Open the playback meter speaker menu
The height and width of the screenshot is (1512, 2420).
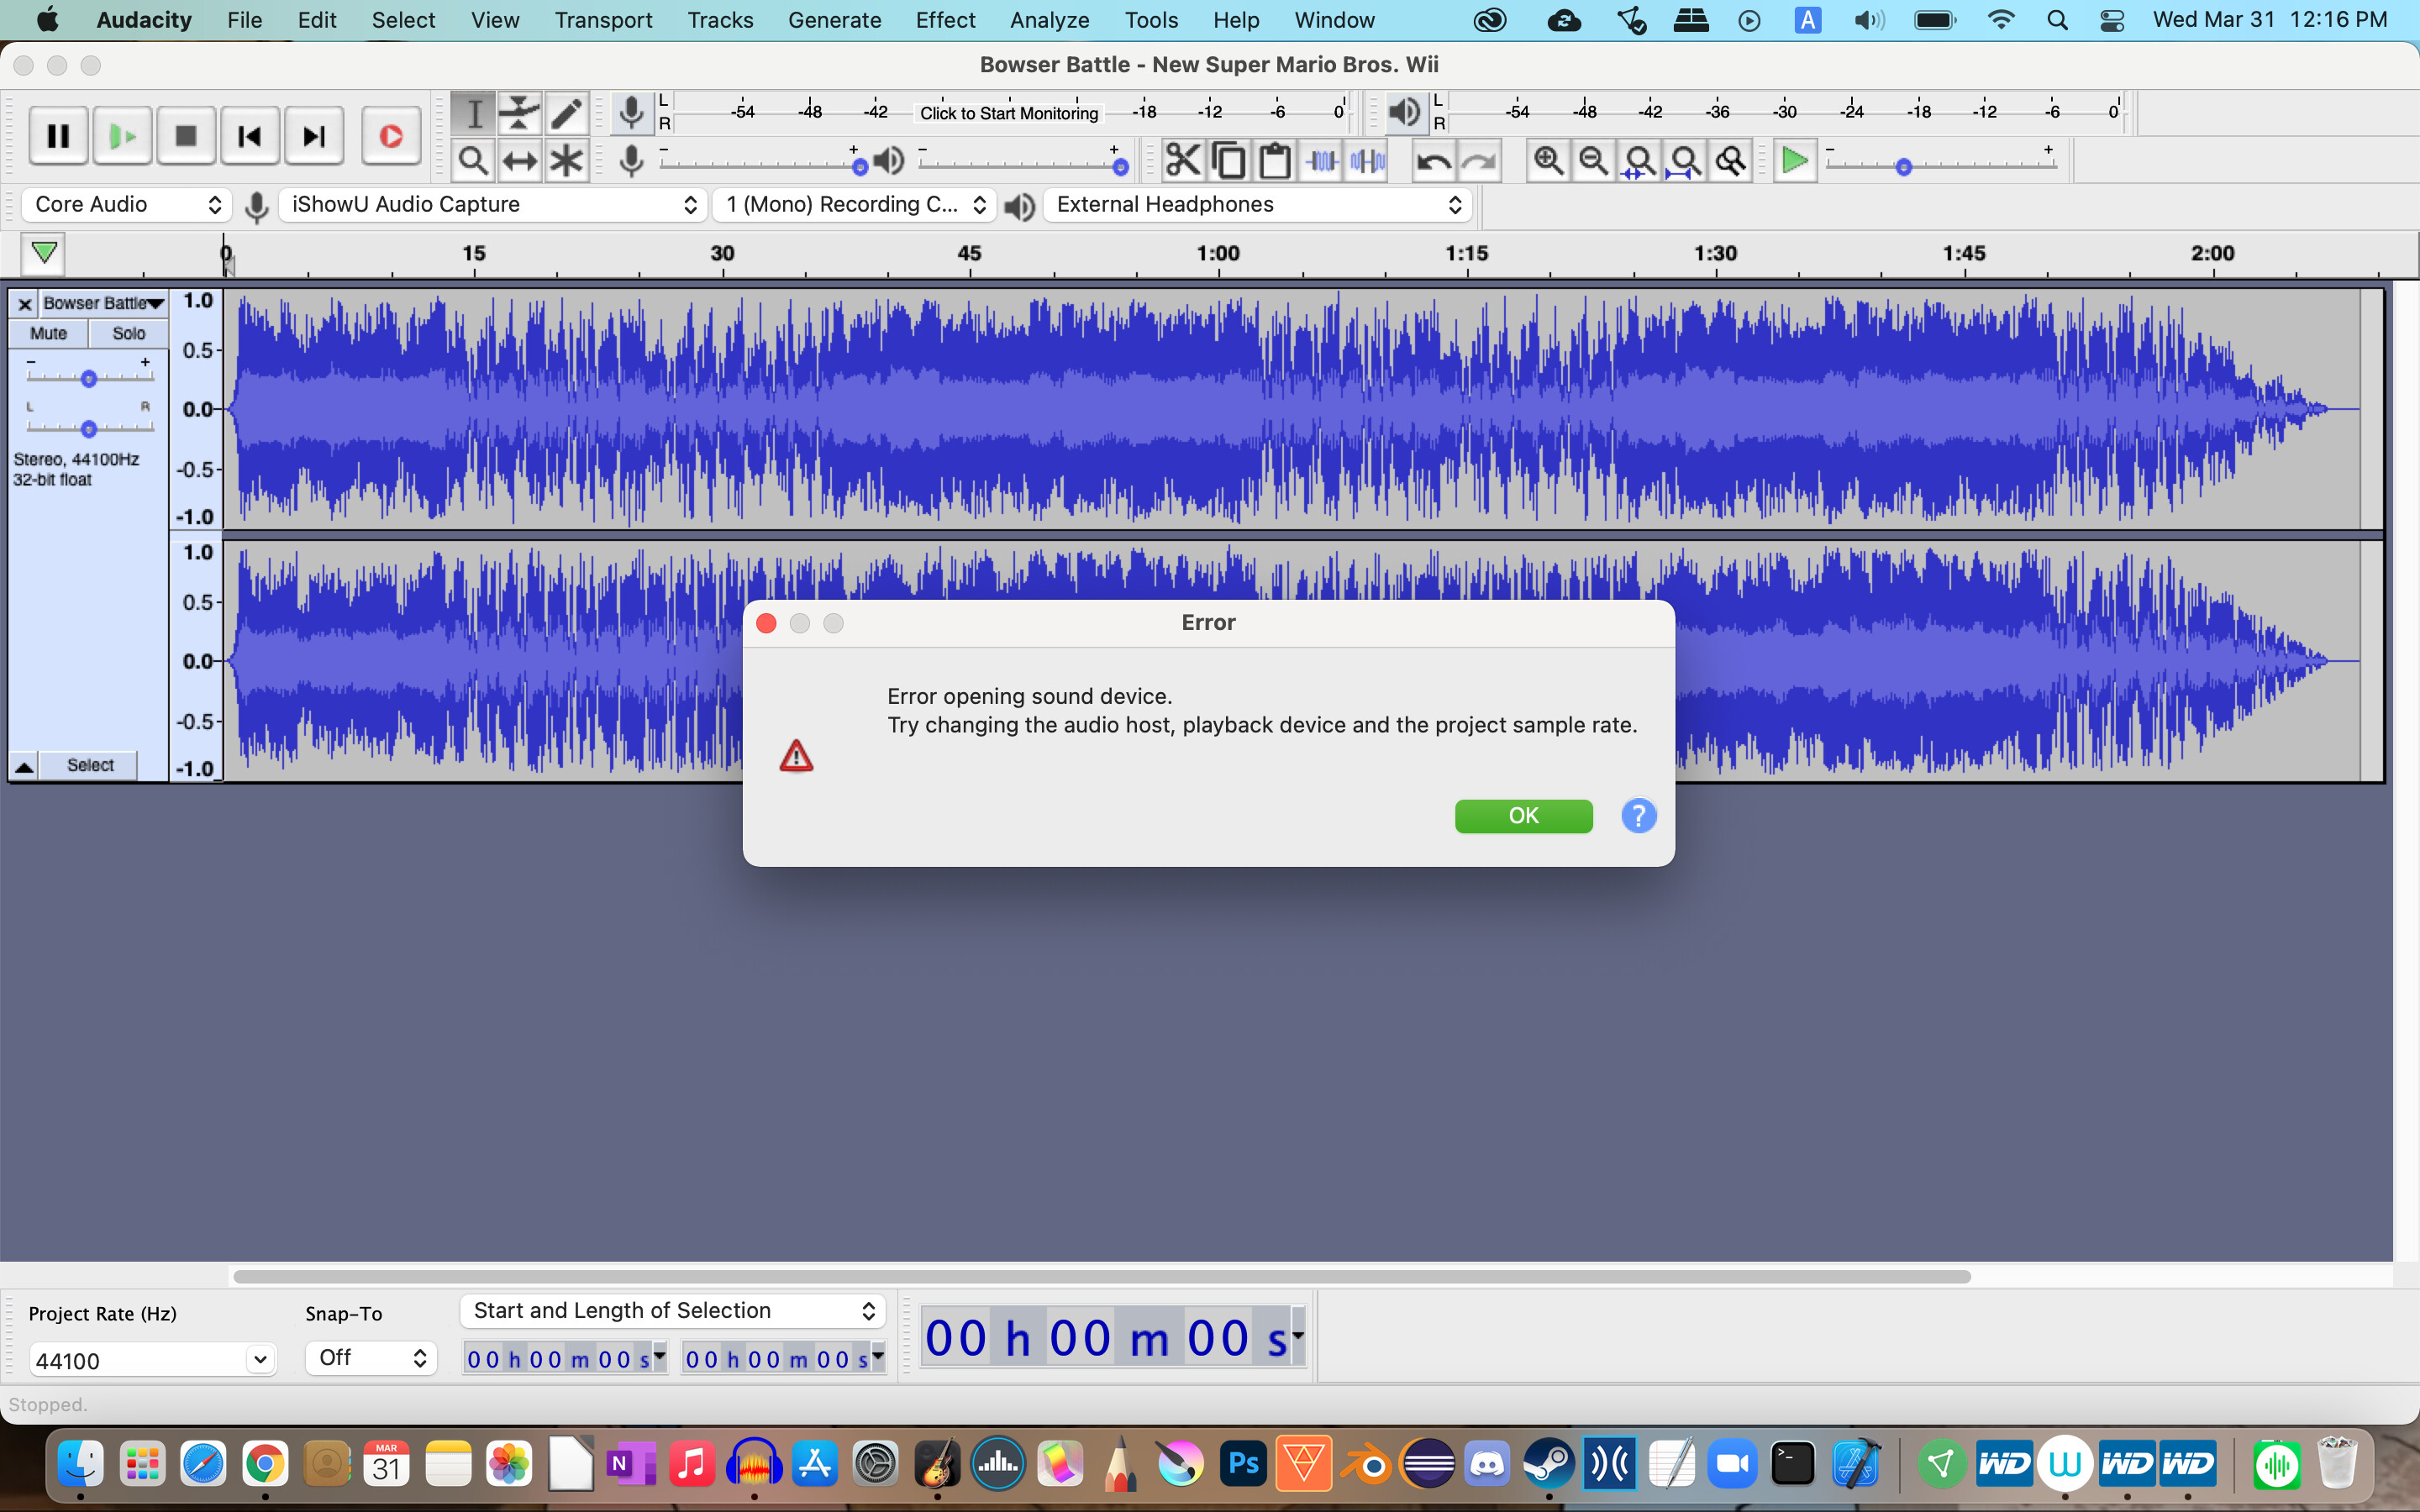tap(1405, 112)
